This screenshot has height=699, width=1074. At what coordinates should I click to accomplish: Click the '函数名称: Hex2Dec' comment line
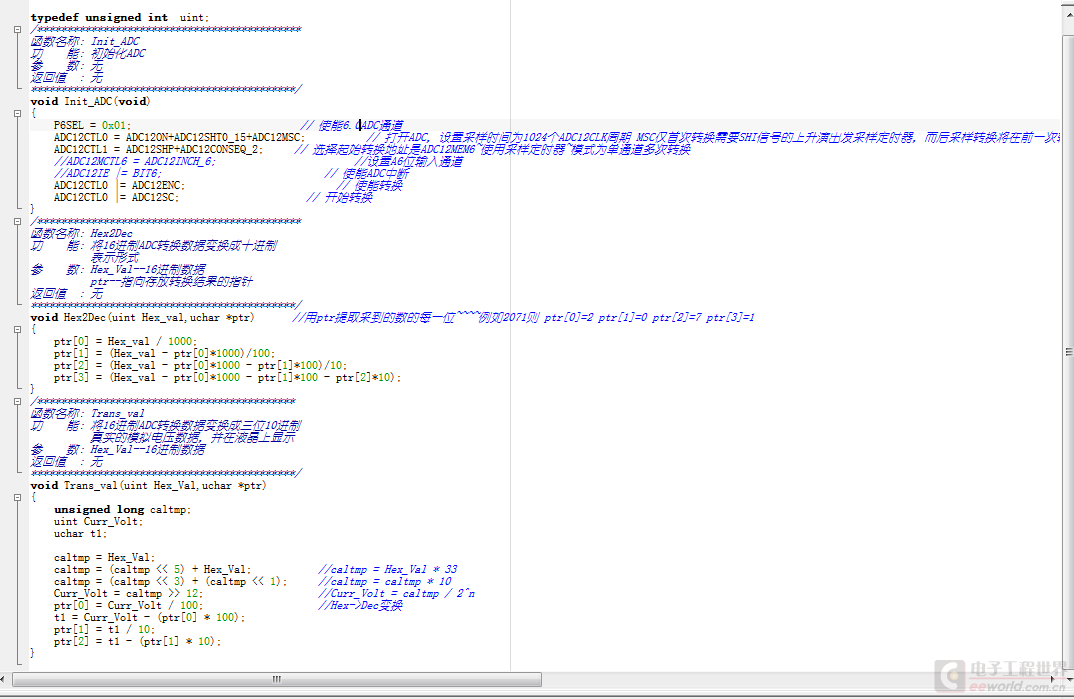tap(82, 233)
